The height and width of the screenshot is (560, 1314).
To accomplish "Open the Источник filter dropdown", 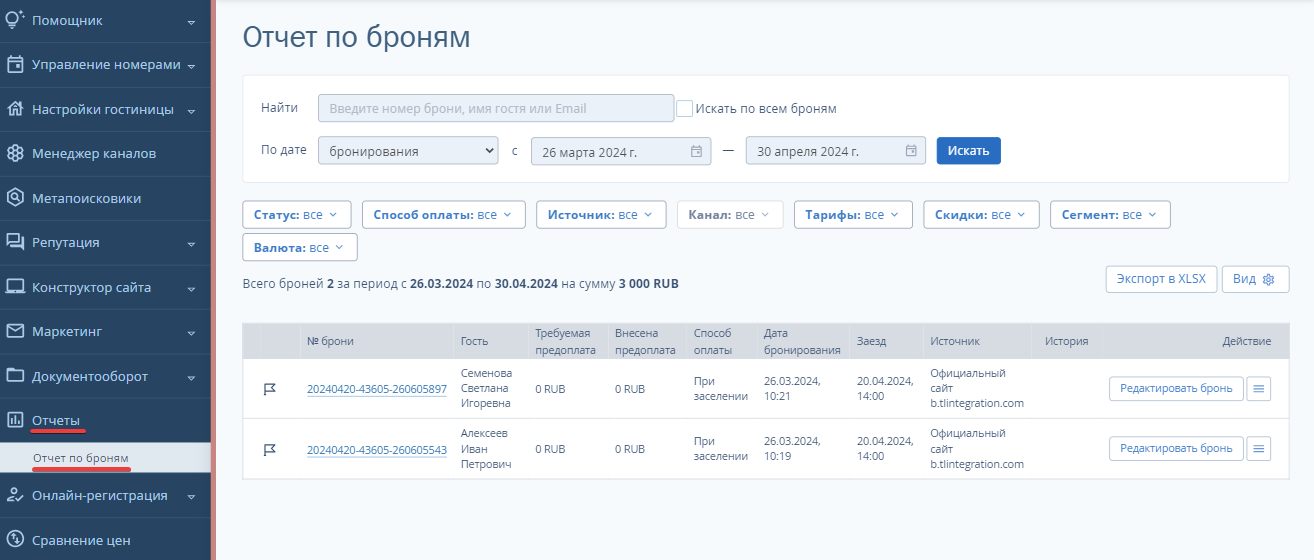I will point(600,215).
